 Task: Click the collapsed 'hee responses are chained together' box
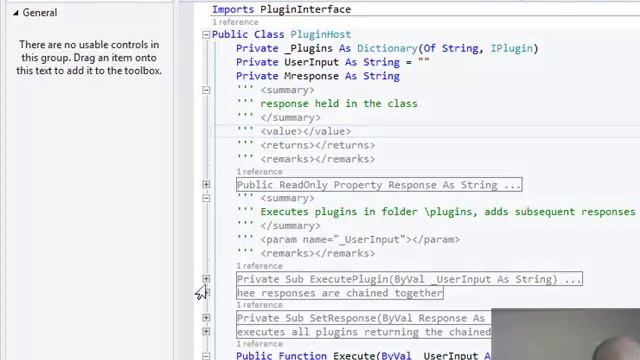tap(340, 293)
